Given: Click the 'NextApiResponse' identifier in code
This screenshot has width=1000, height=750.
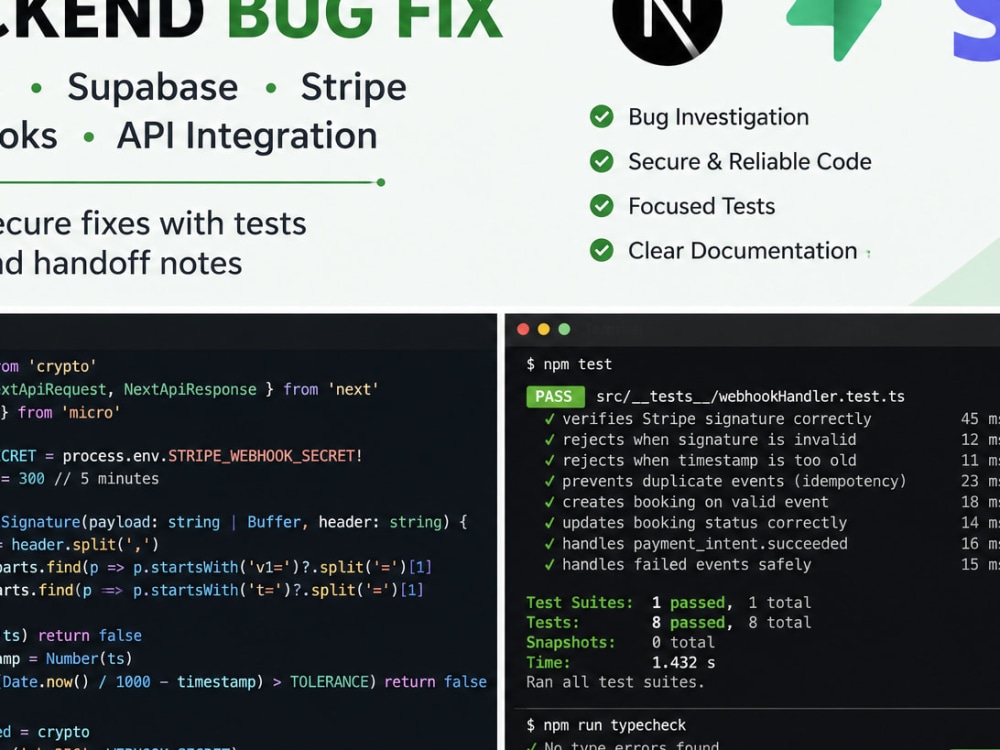Looking at the screenshot, I should click(190, 390).
